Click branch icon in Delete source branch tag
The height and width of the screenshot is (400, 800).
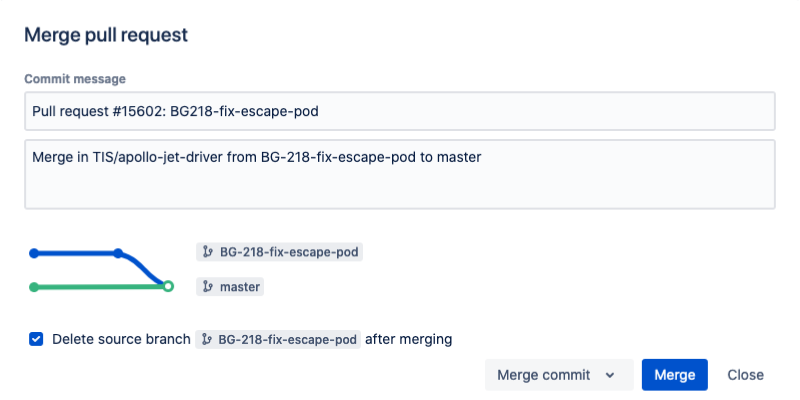coord(207,339)
